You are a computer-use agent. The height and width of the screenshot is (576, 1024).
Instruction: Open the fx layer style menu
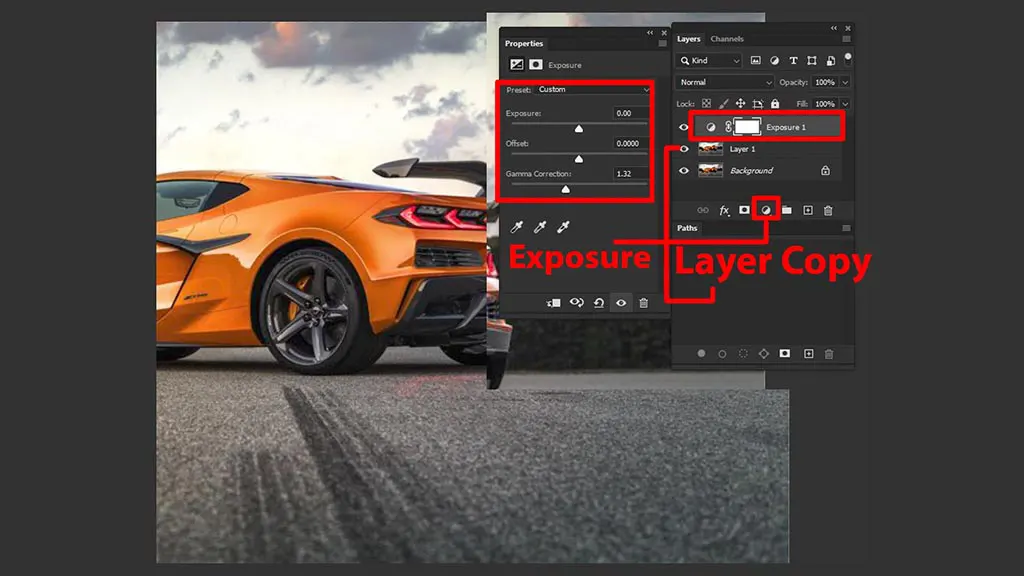click(724, 210)
